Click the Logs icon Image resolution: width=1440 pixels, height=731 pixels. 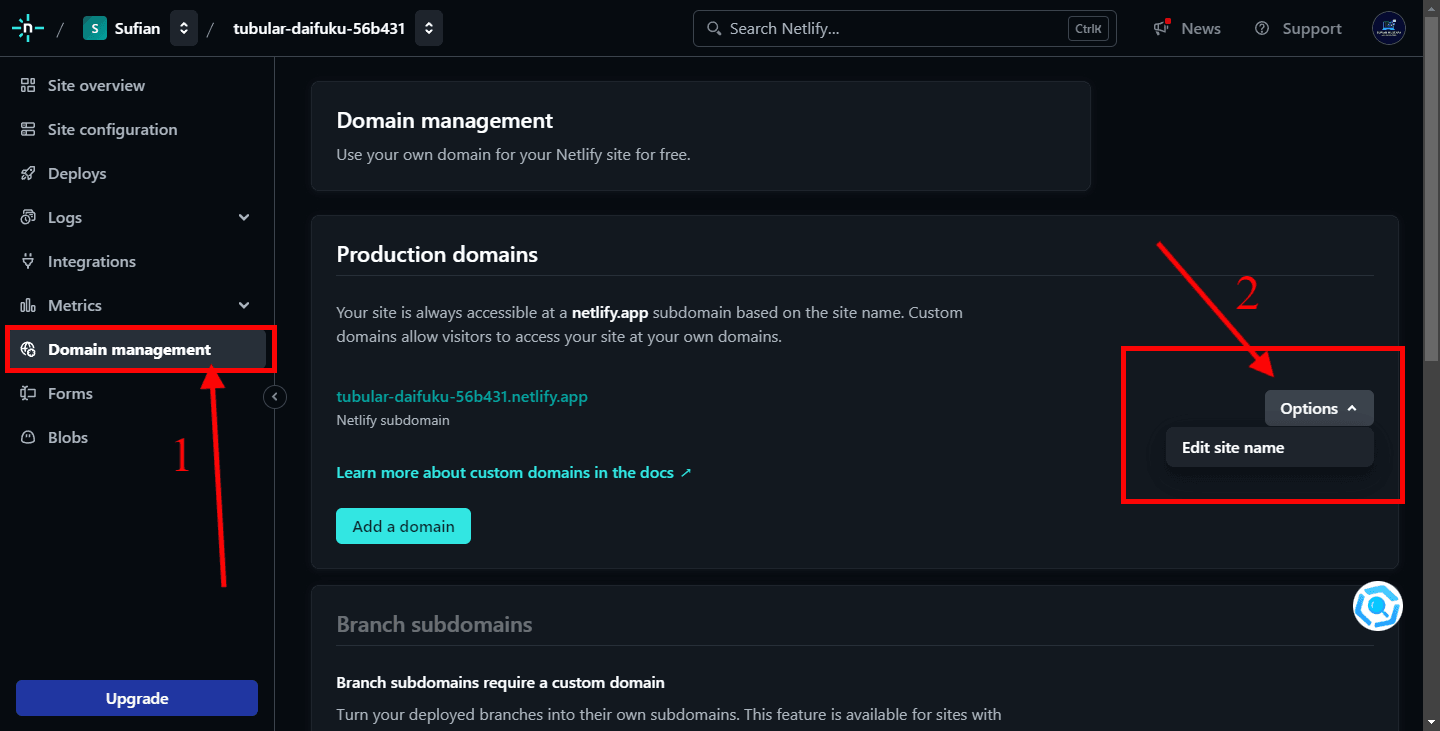28,217
